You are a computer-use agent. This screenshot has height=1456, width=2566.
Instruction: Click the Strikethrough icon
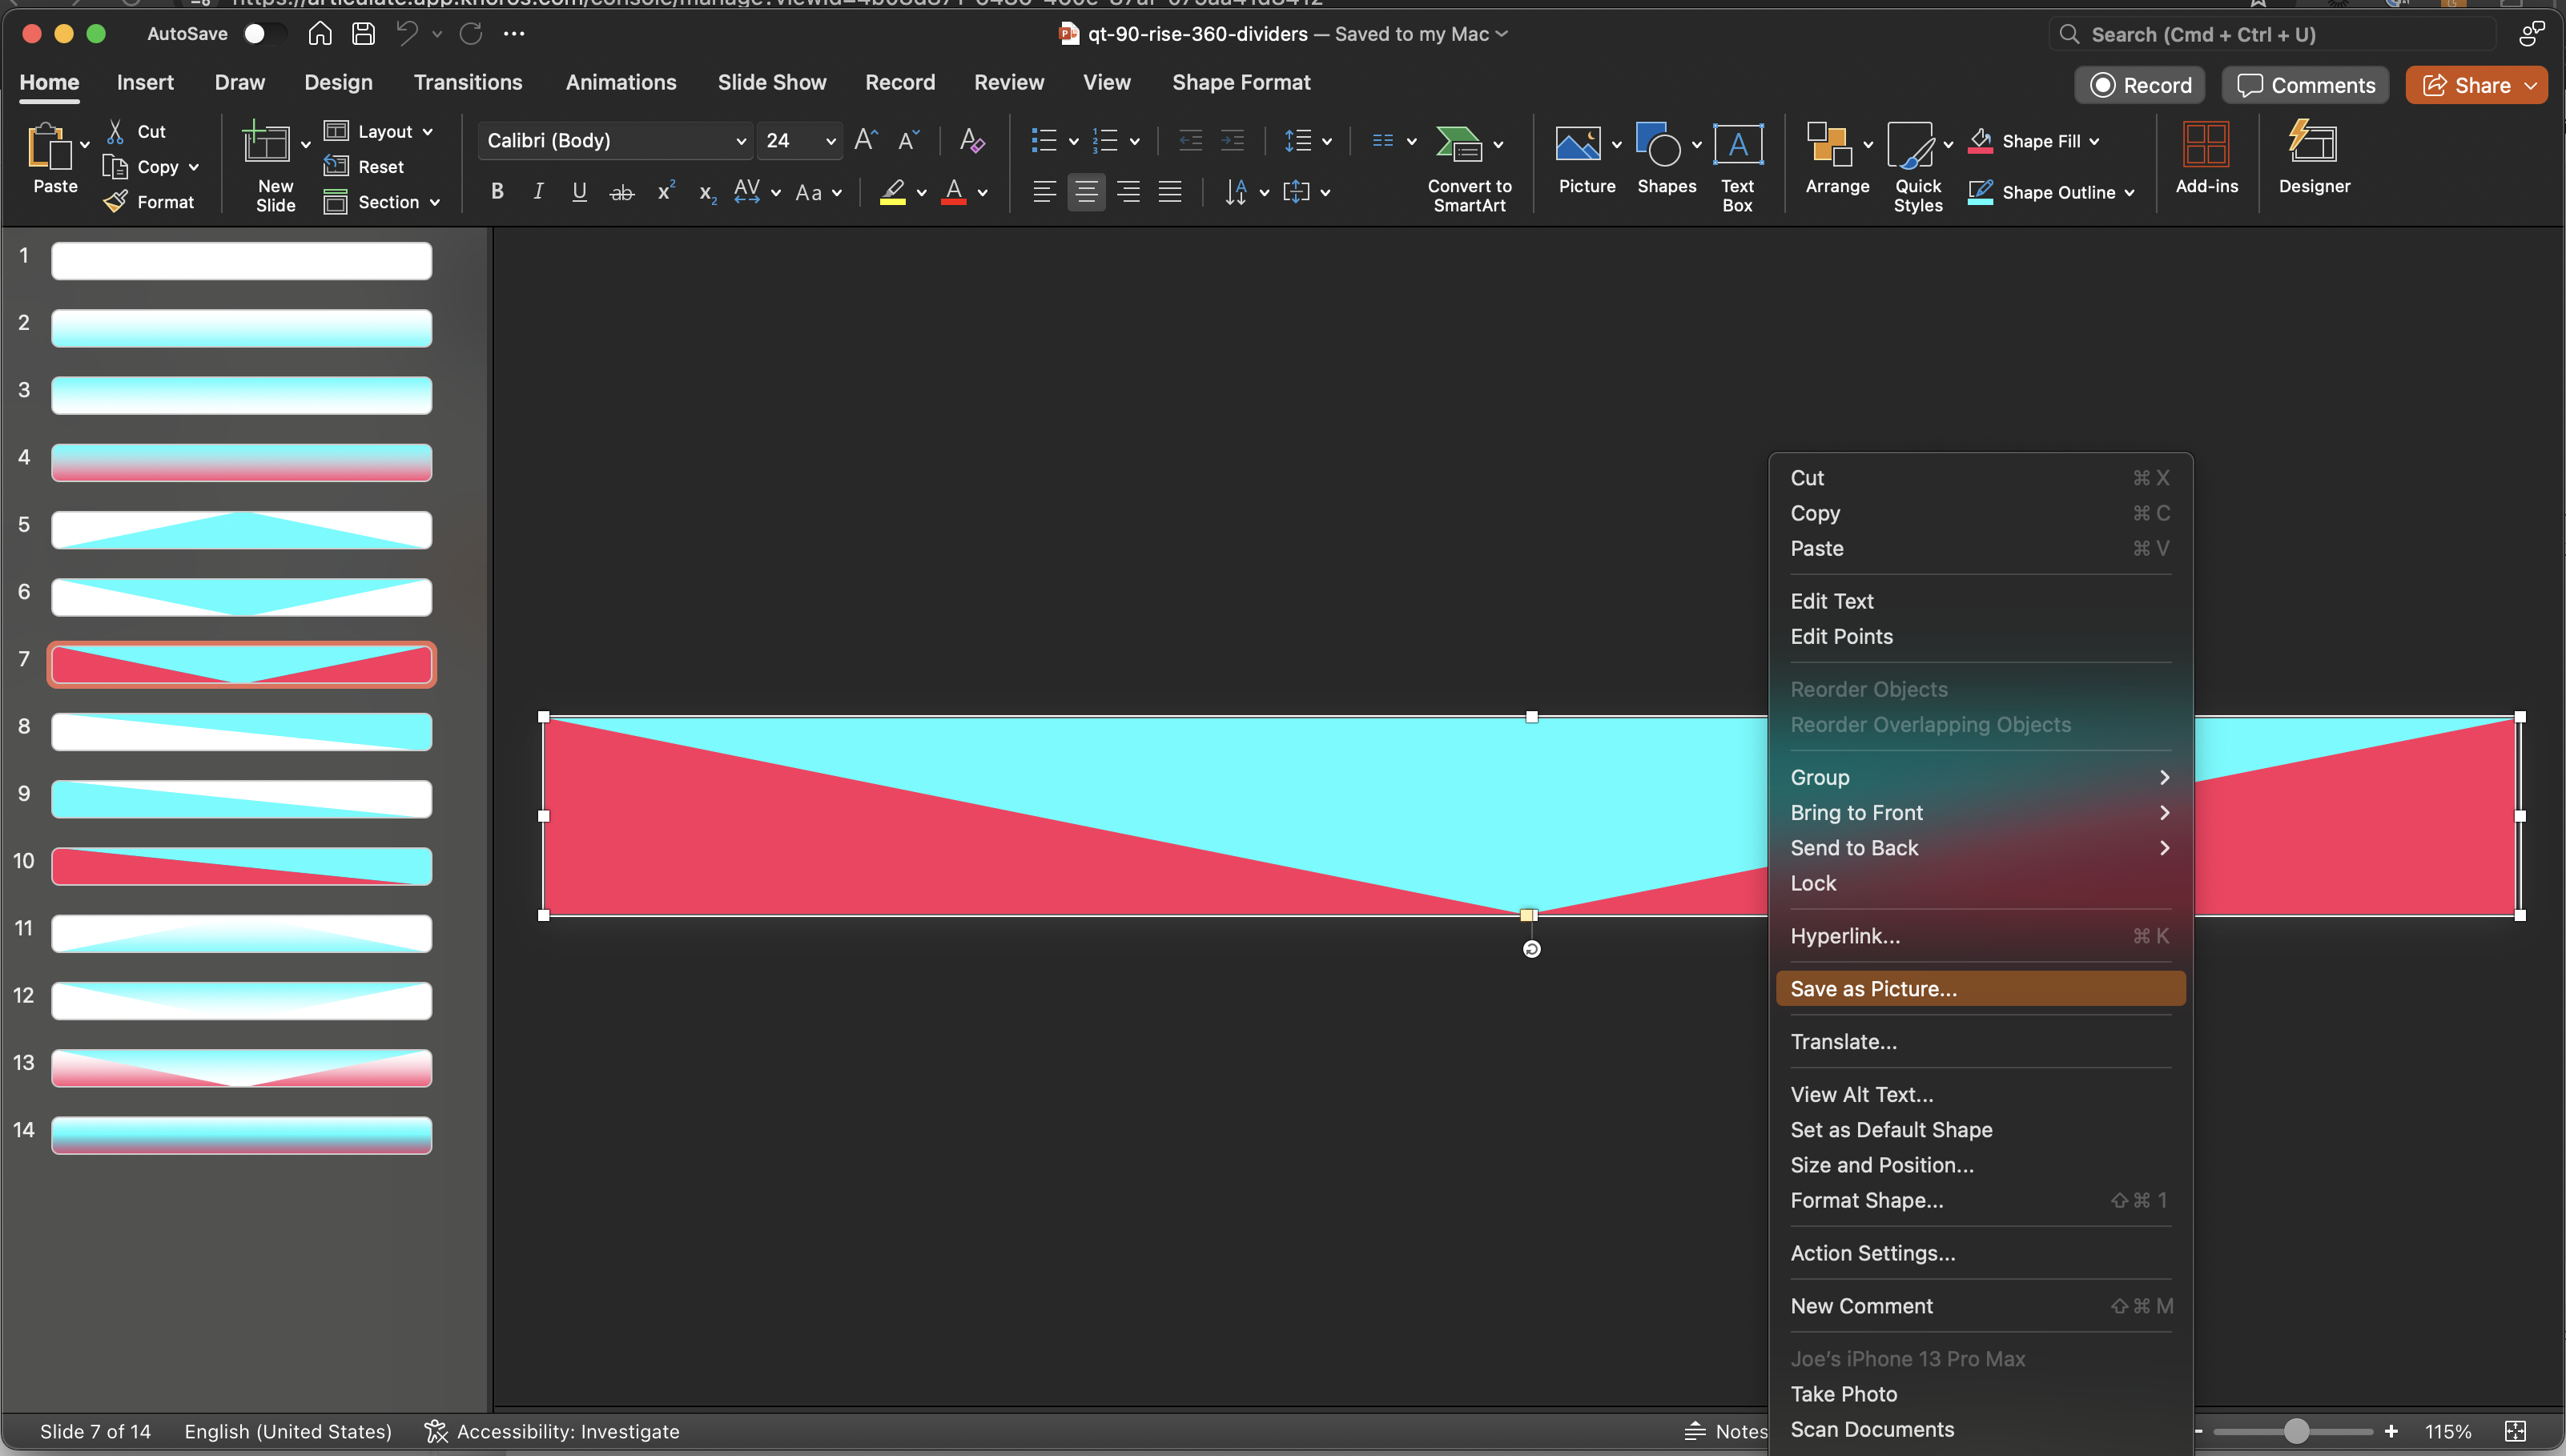[x=621, y=192]
